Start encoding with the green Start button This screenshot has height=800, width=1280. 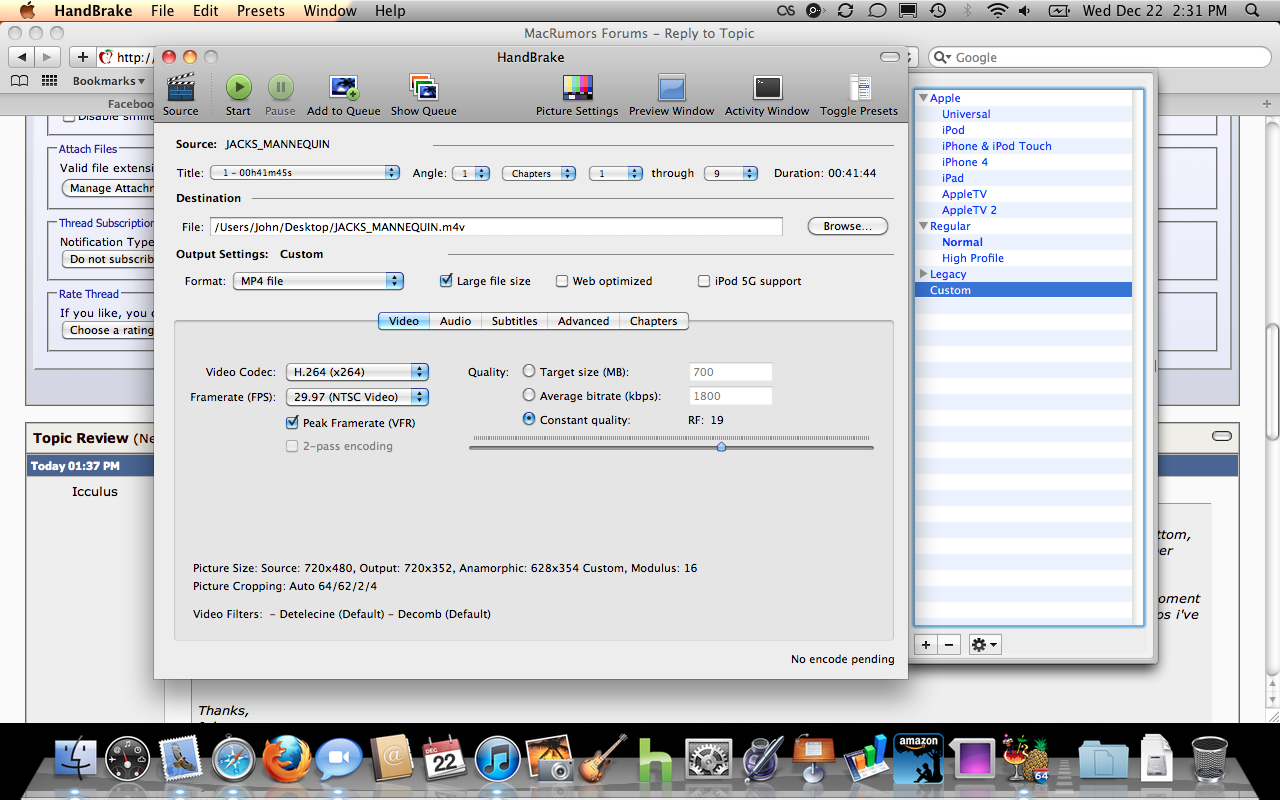point(238,88)
